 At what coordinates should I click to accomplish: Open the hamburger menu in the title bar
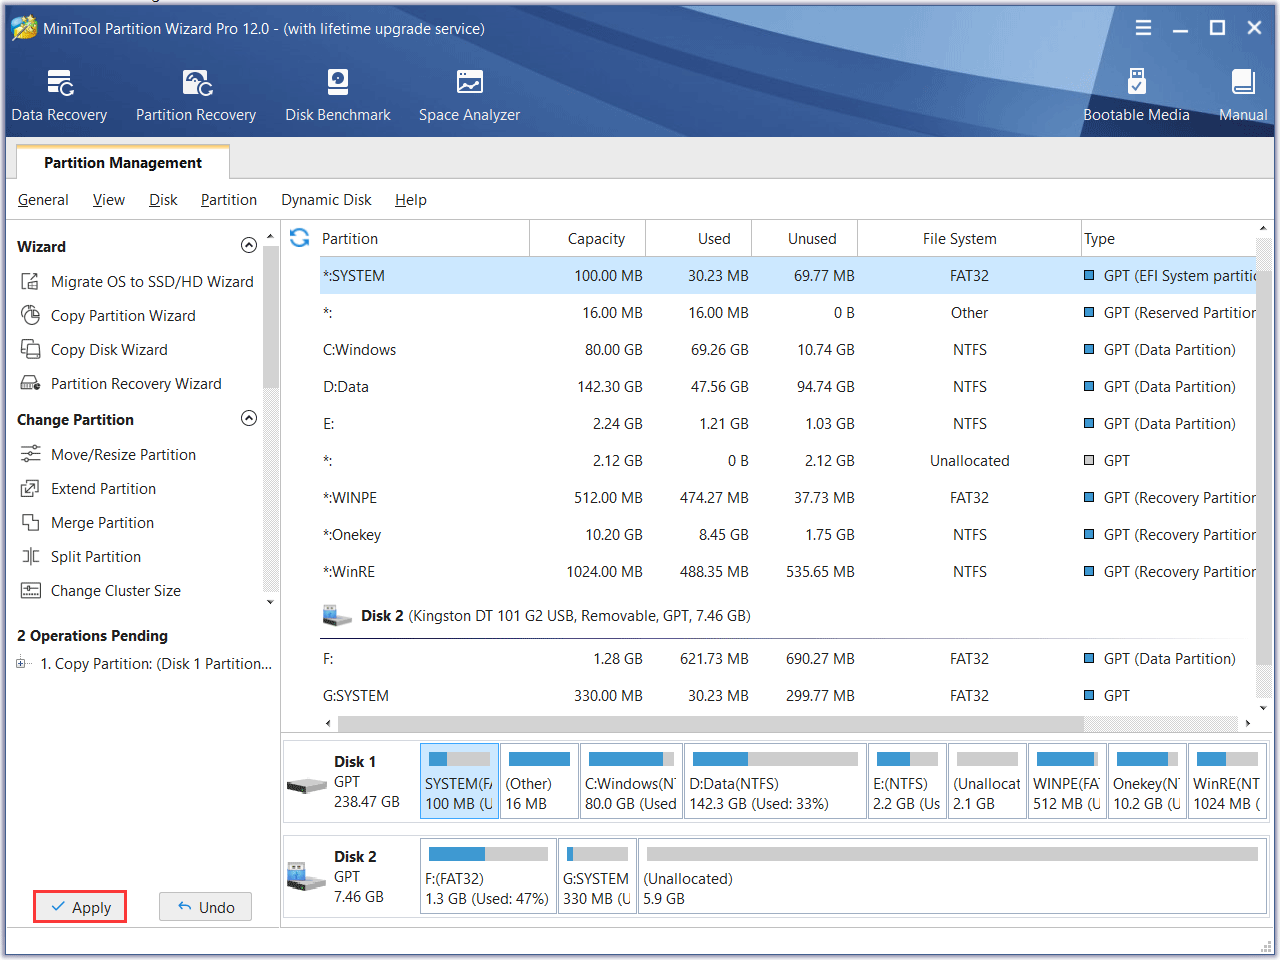[x=1143, y=28]
